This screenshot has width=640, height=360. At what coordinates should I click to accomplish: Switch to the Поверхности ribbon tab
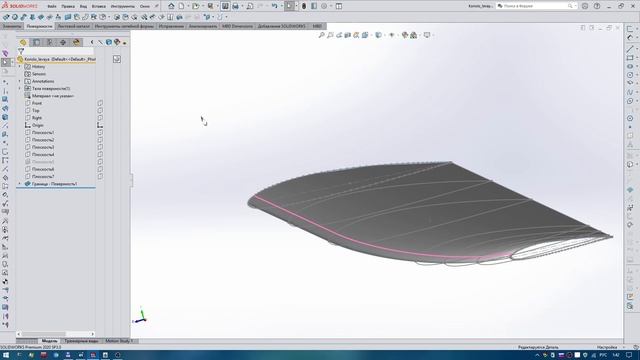[40, 26]
